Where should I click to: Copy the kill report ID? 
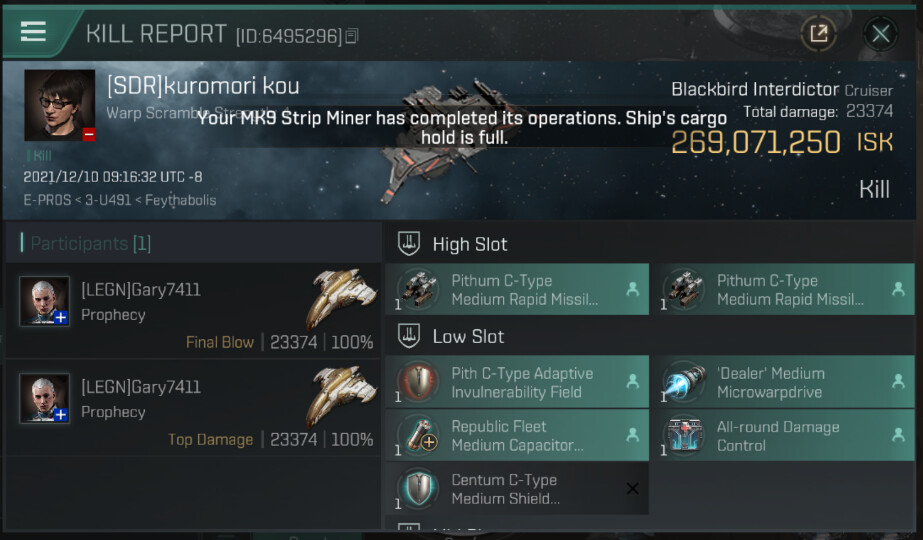[x=351, y=37]
